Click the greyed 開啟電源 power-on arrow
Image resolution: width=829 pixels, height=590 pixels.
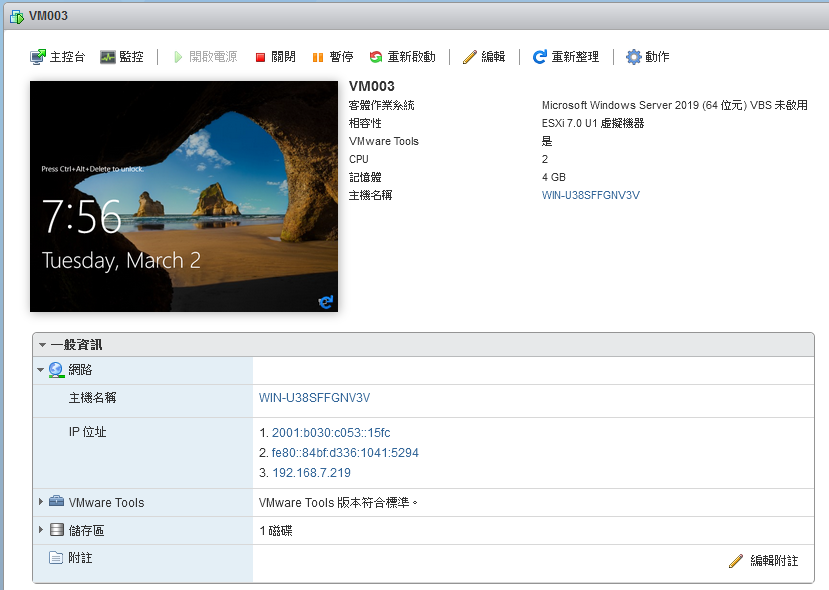[178, 57]
